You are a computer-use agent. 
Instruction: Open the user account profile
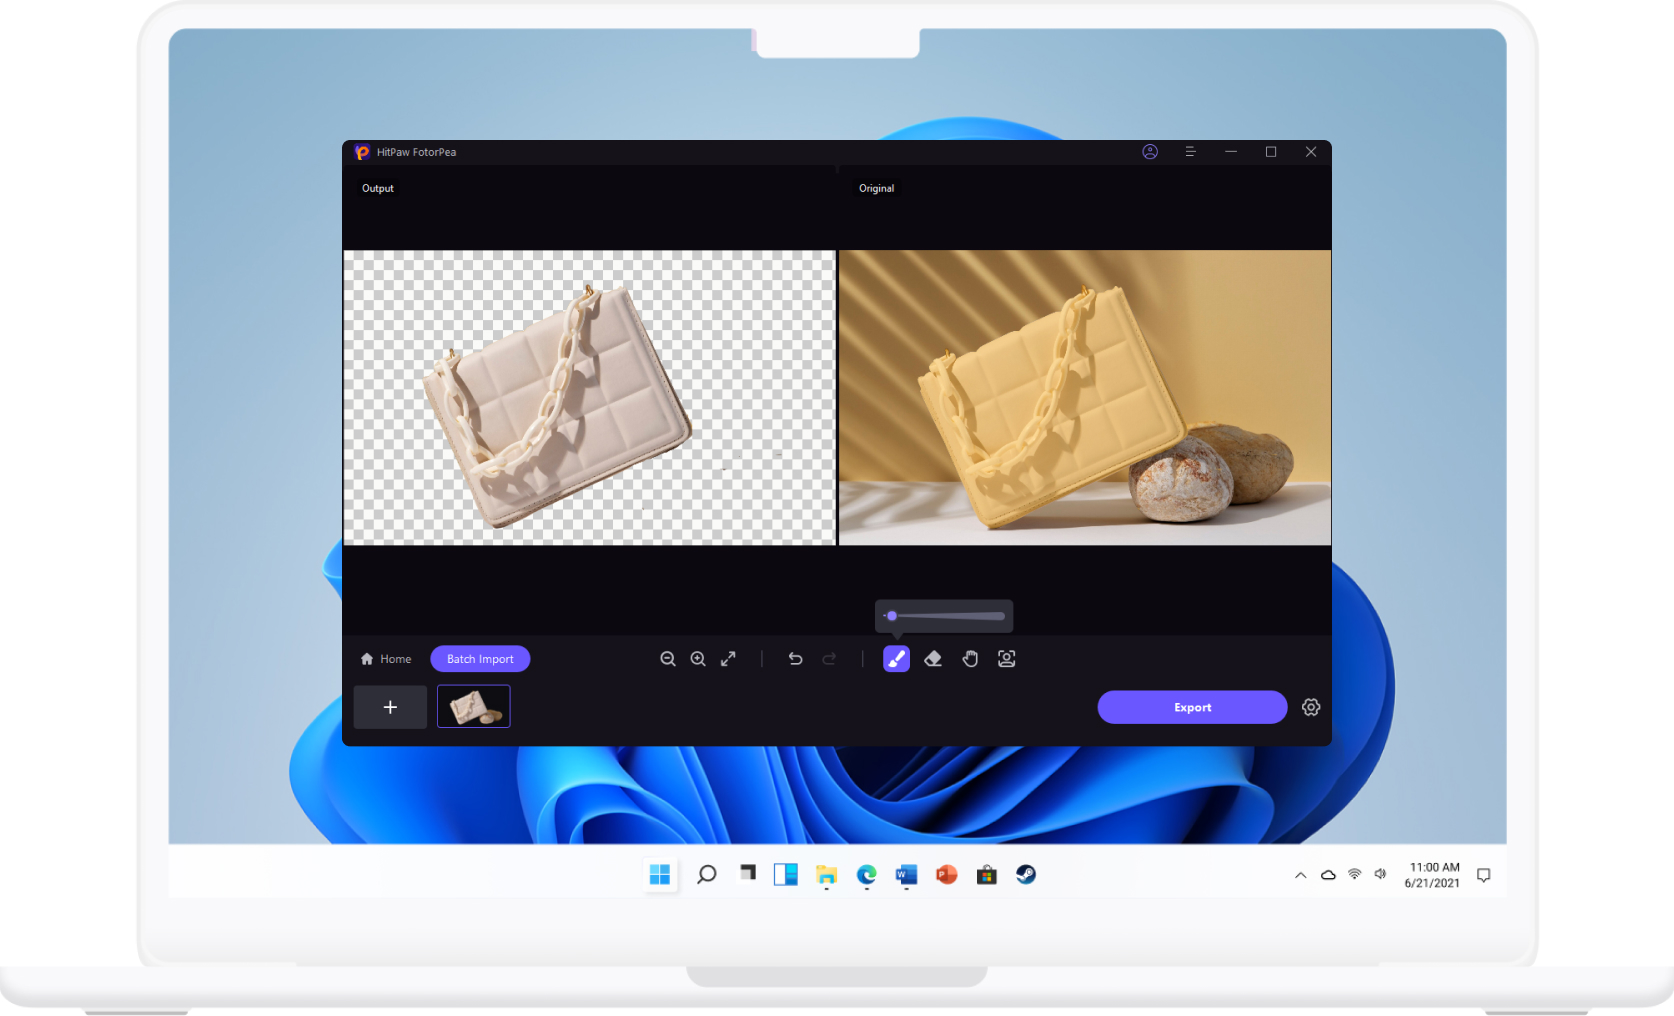(1150, 152)
